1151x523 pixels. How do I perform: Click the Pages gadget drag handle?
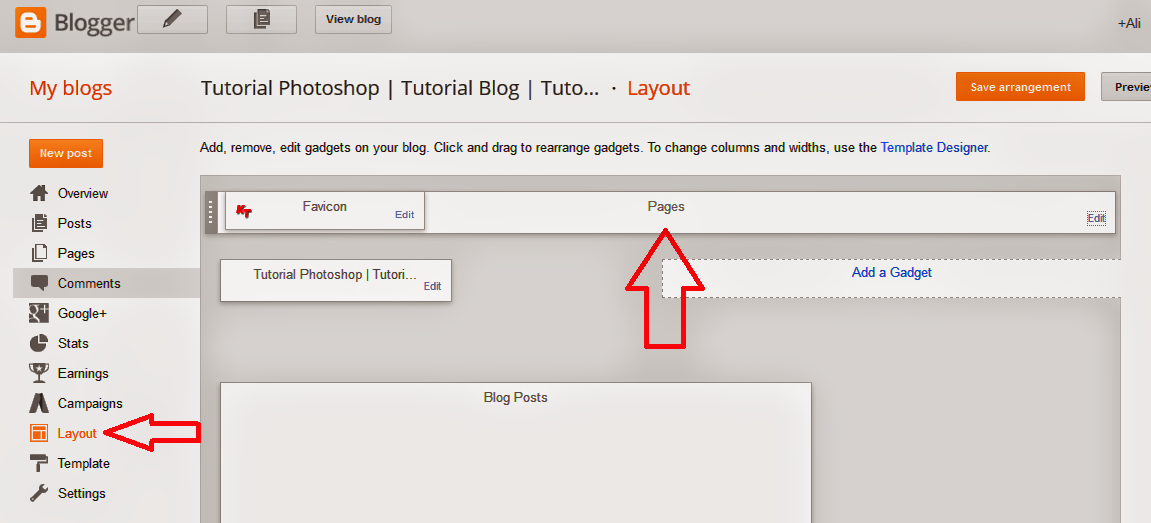click(211, 213)
